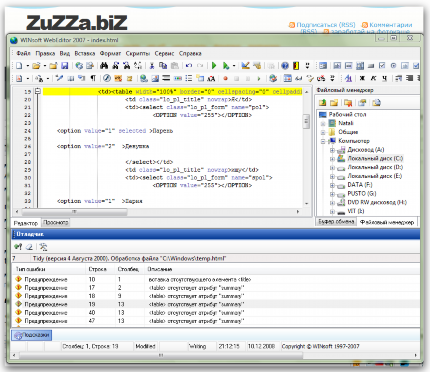The width and height of the screenshot is (430, 372).
Task: Open the Правка menu
Action: click(45, 53)
